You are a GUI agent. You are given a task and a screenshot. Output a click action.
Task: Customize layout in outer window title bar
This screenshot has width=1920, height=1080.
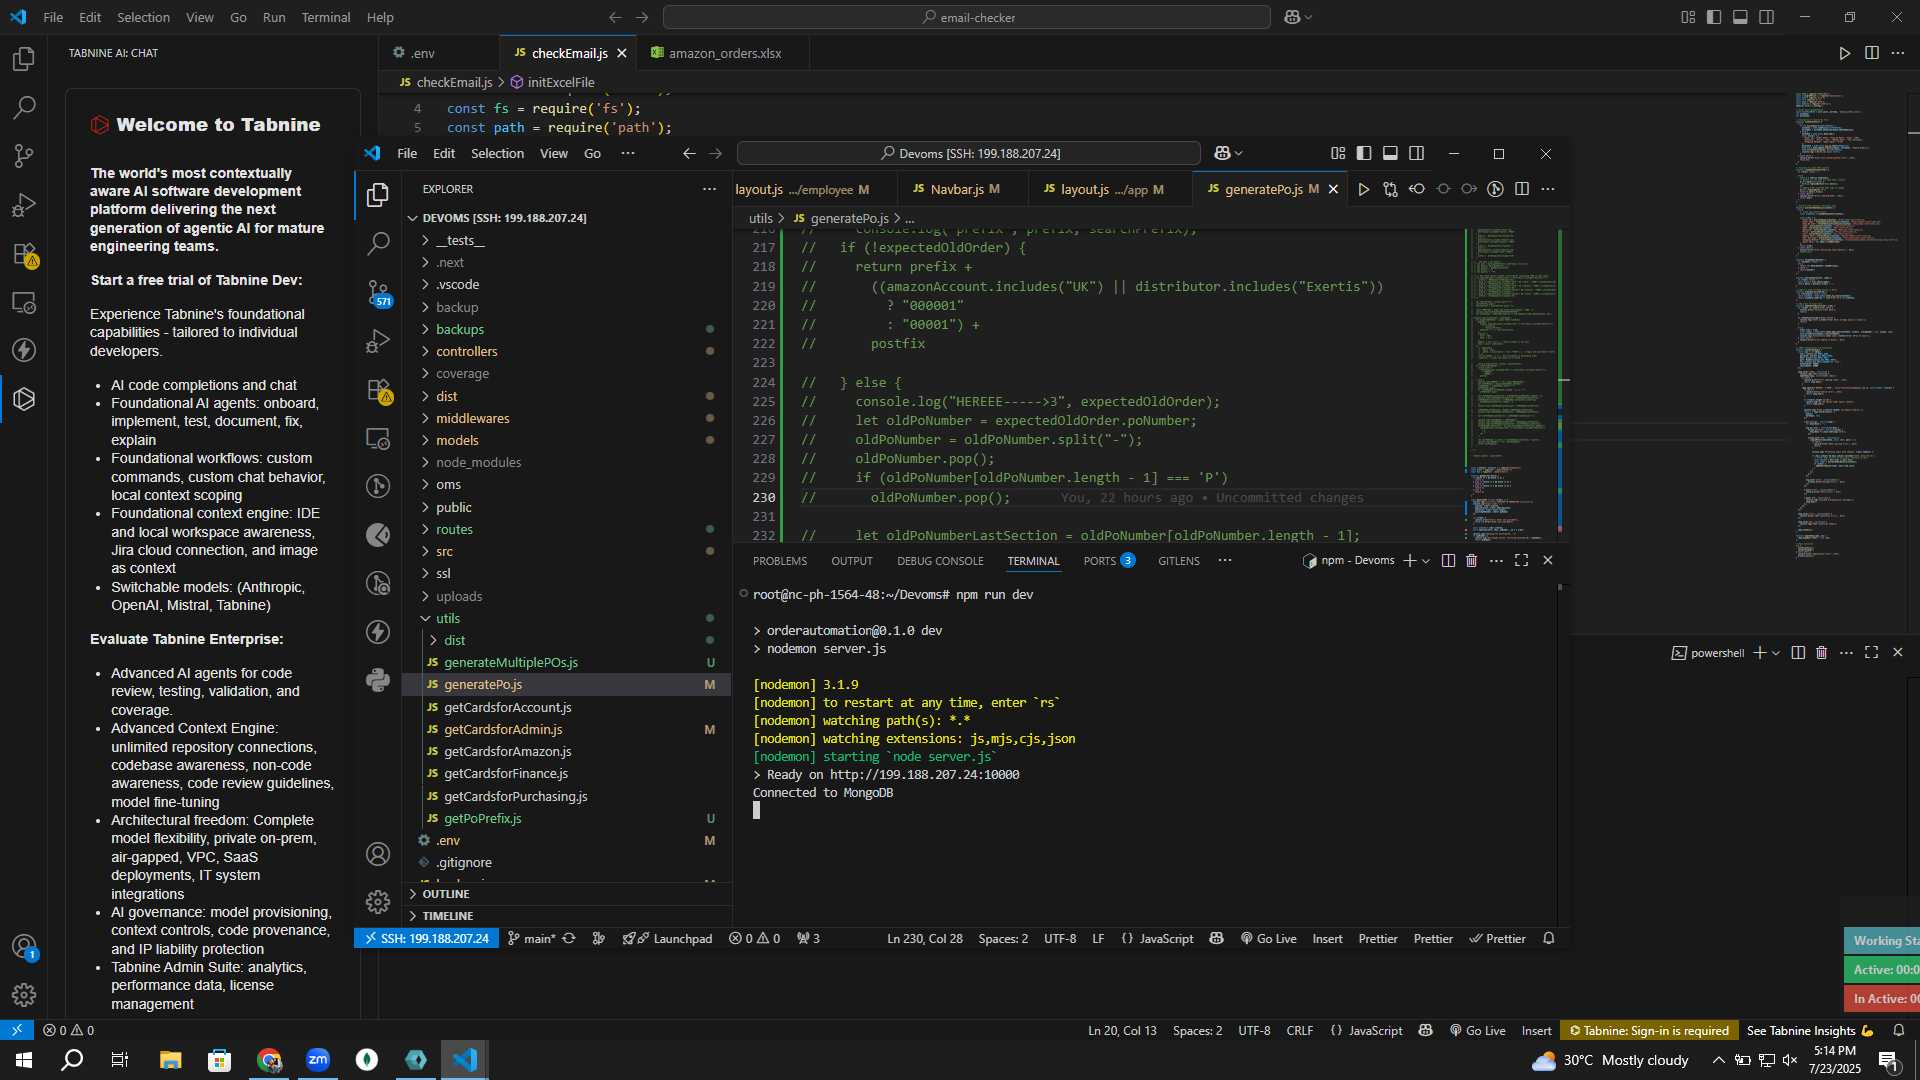coord(1688,17)
